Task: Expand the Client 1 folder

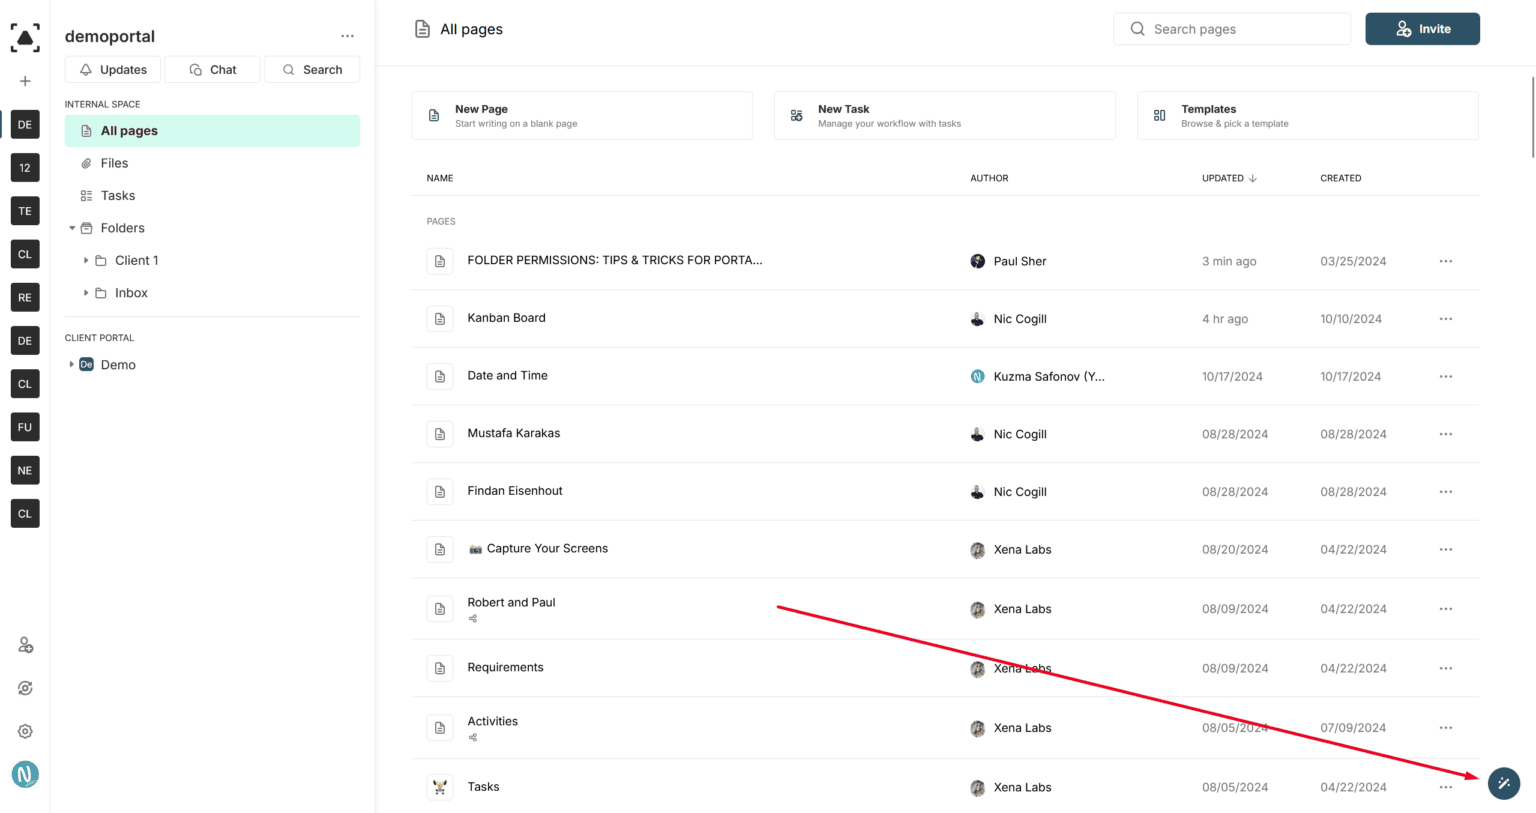Action: click(86, 260)
